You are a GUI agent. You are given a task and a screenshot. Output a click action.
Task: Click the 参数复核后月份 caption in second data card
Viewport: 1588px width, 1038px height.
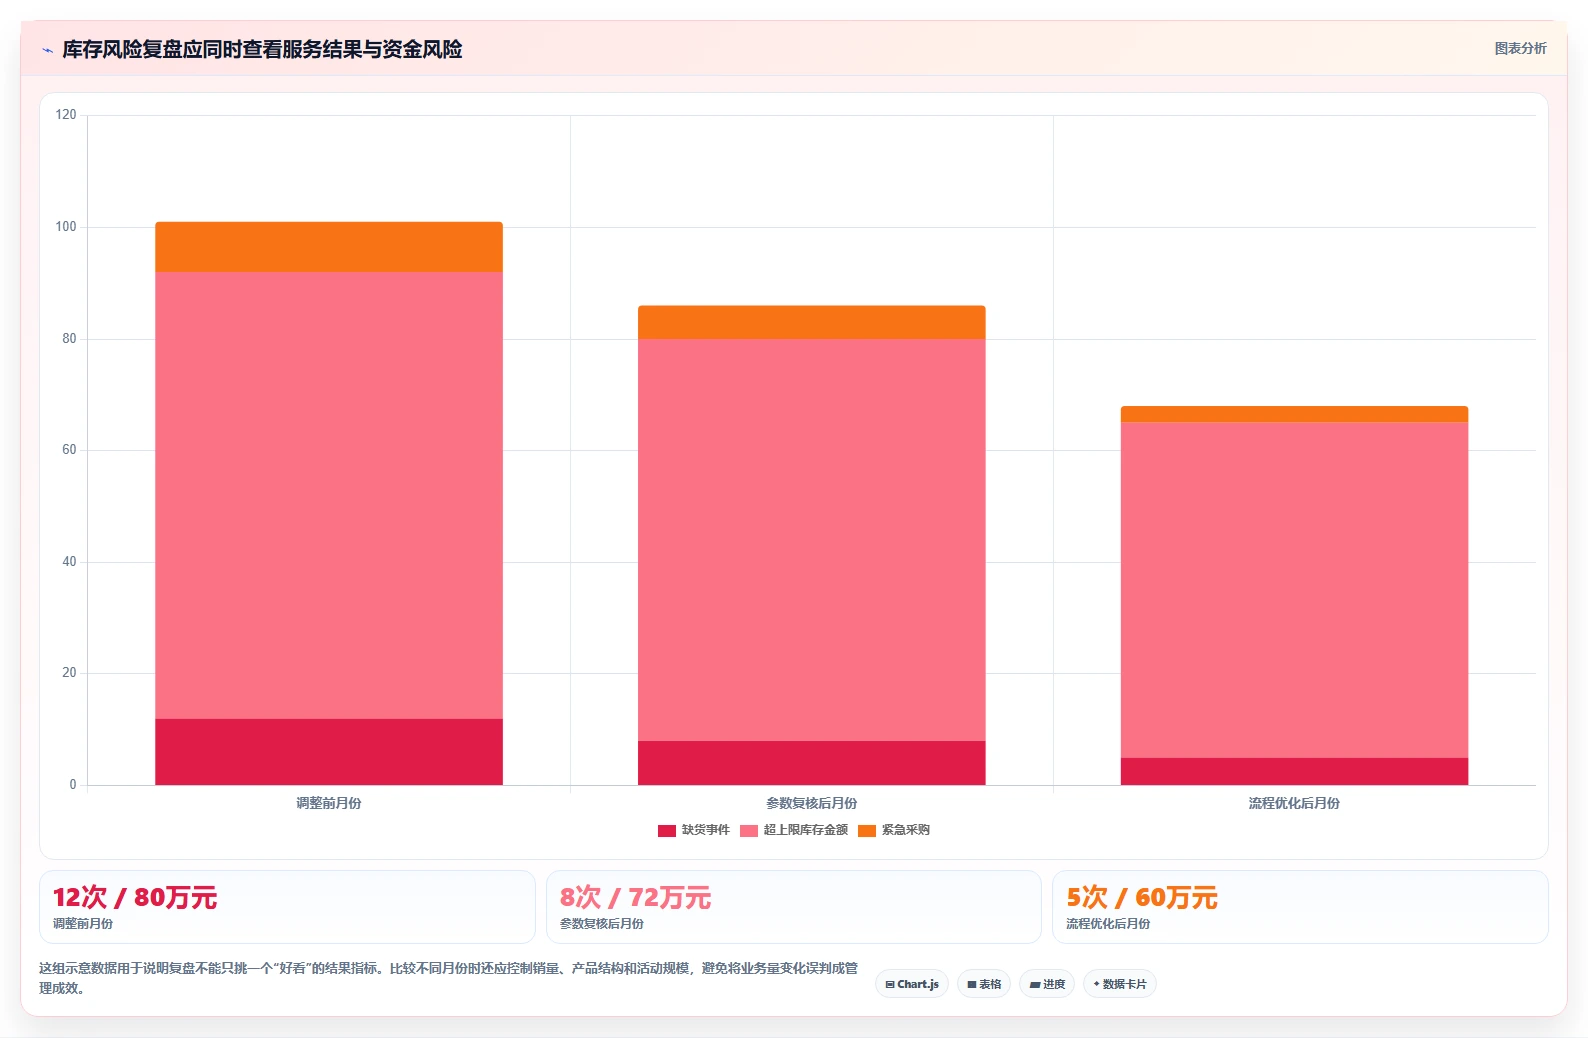[602, 924]
